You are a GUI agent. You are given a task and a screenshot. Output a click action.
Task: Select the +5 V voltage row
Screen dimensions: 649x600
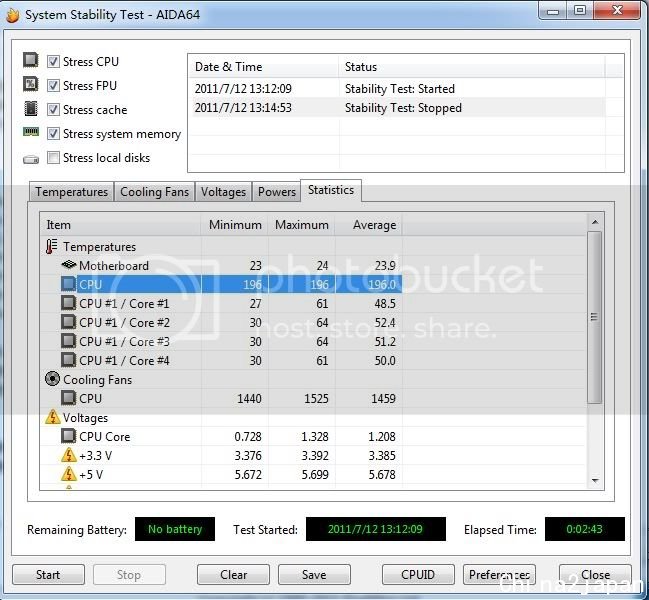221,474
